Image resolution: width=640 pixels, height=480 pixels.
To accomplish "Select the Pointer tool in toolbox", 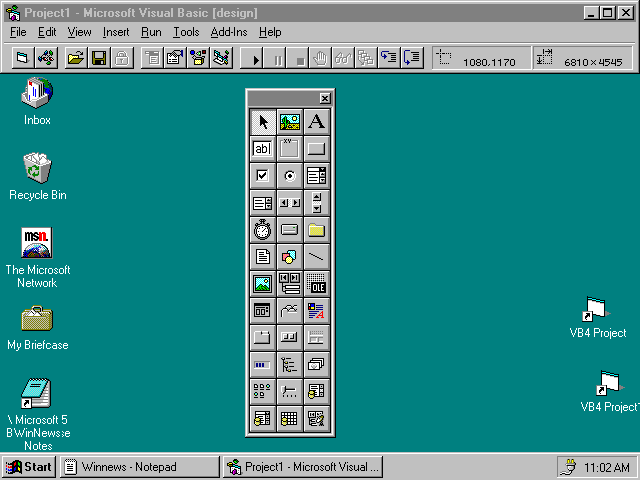I will tap(263, 122).
